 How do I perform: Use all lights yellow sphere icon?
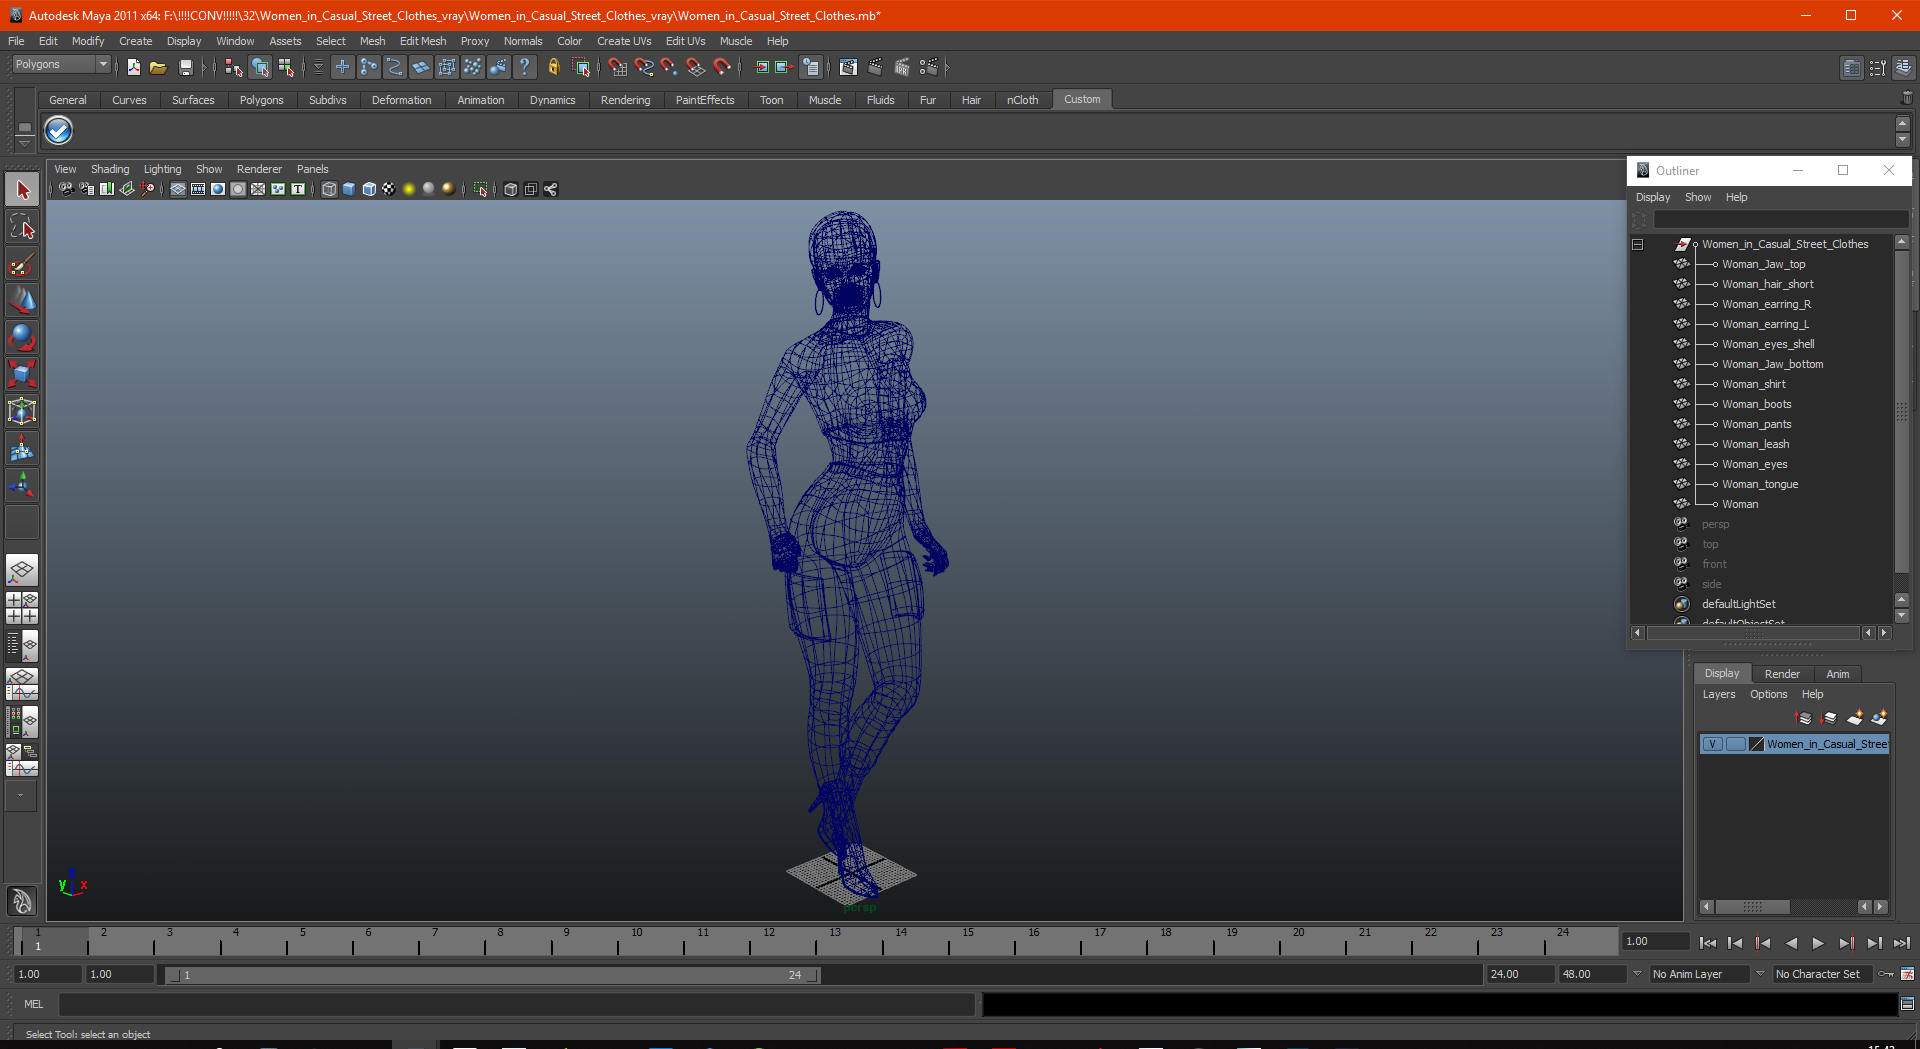(409, 189)
